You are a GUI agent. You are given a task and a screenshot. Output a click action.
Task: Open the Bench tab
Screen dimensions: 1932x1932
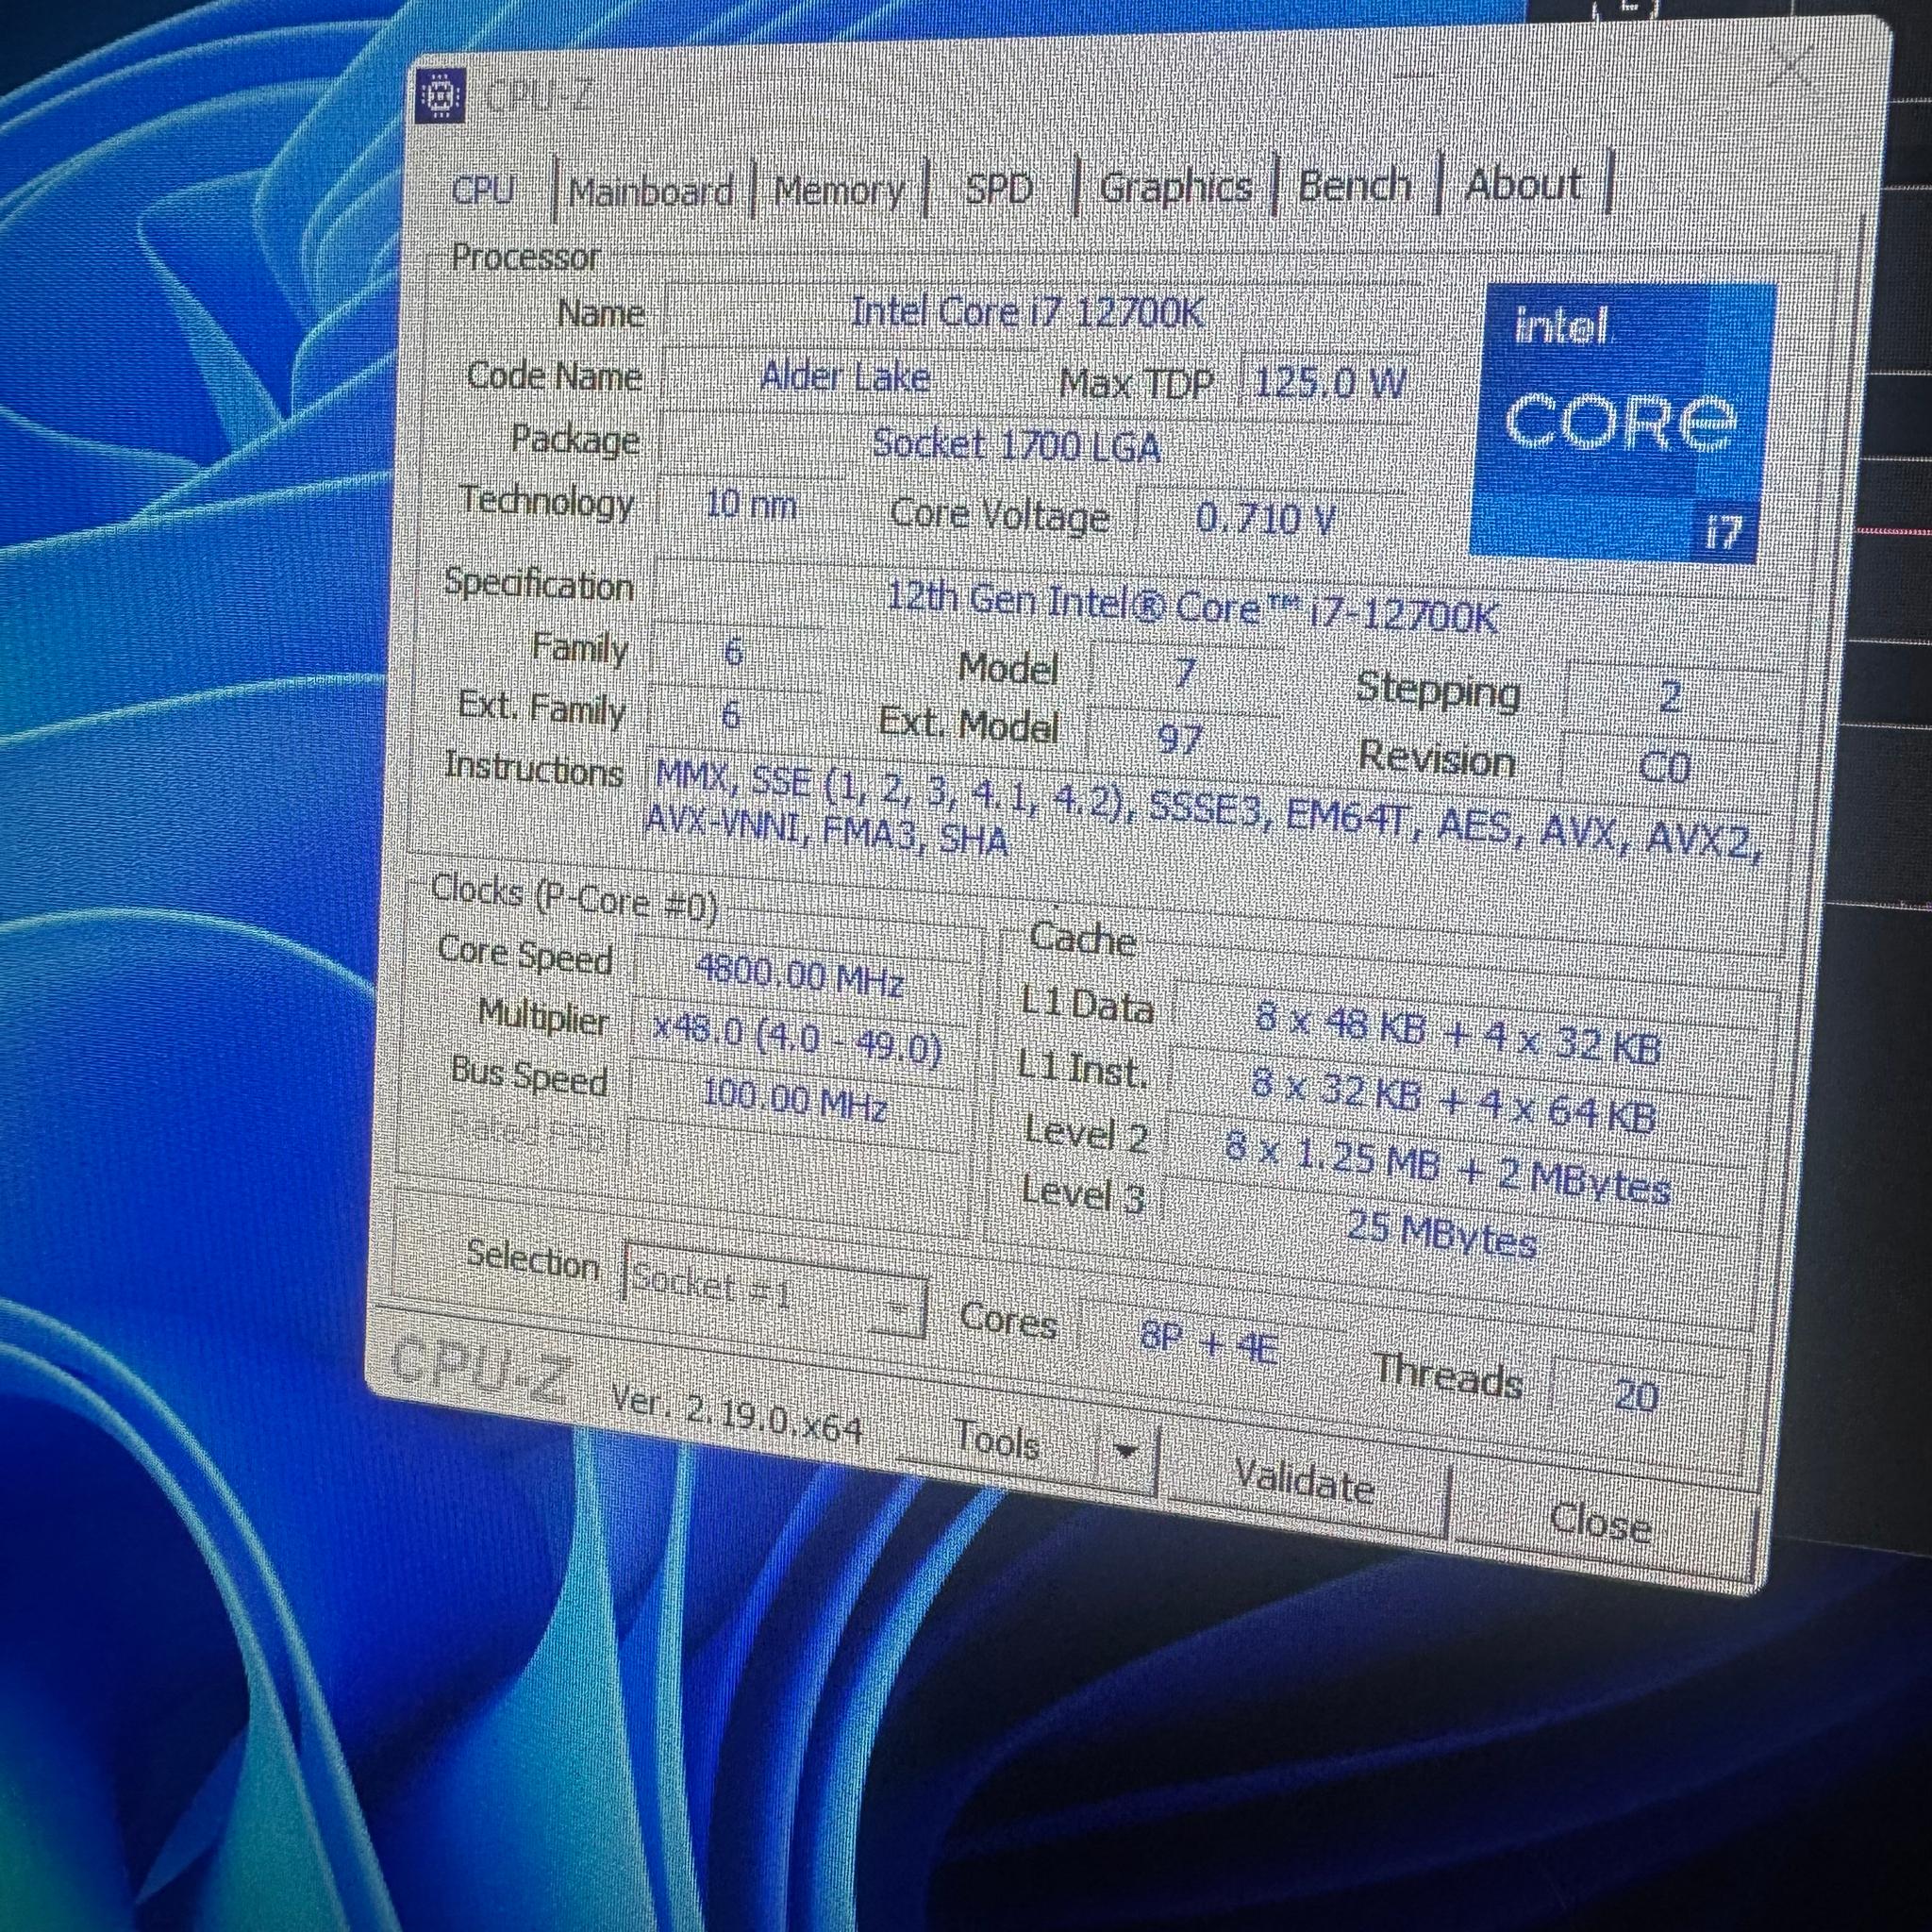[x=1354, y=185]
